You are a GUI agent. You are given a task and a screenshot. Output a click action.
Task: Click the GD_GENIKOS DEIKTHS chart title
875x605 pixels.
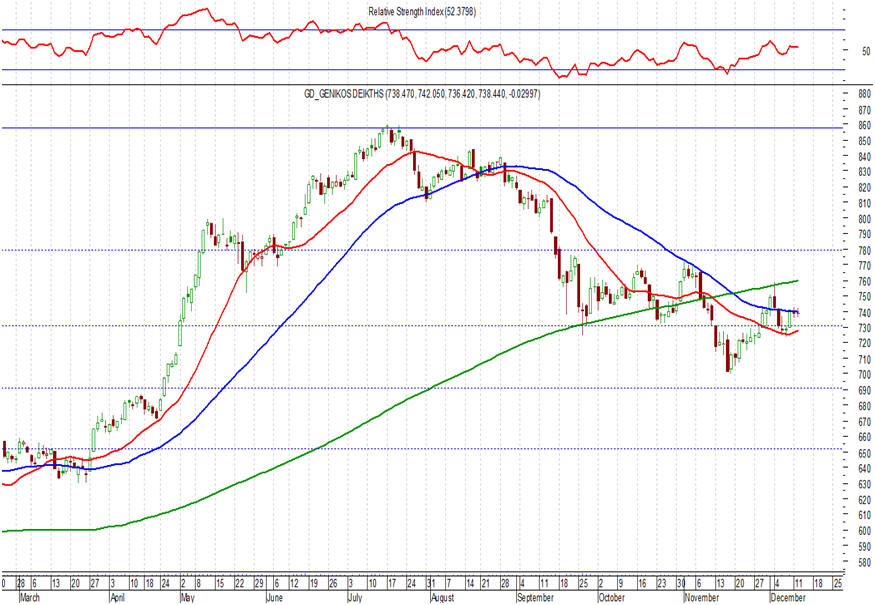pyautogui.click(x=422, y=94)
